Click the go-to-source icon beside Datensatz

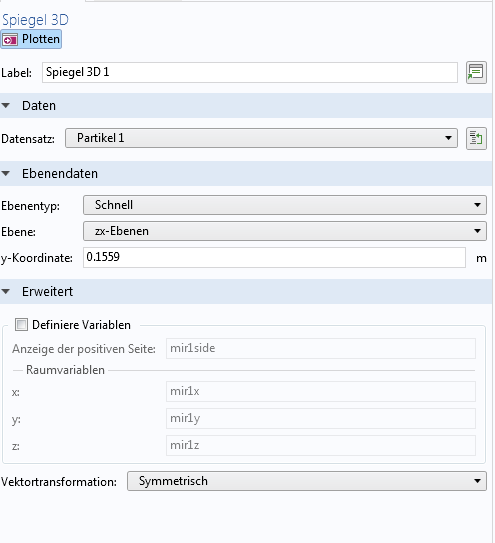(x=476, y=139)
